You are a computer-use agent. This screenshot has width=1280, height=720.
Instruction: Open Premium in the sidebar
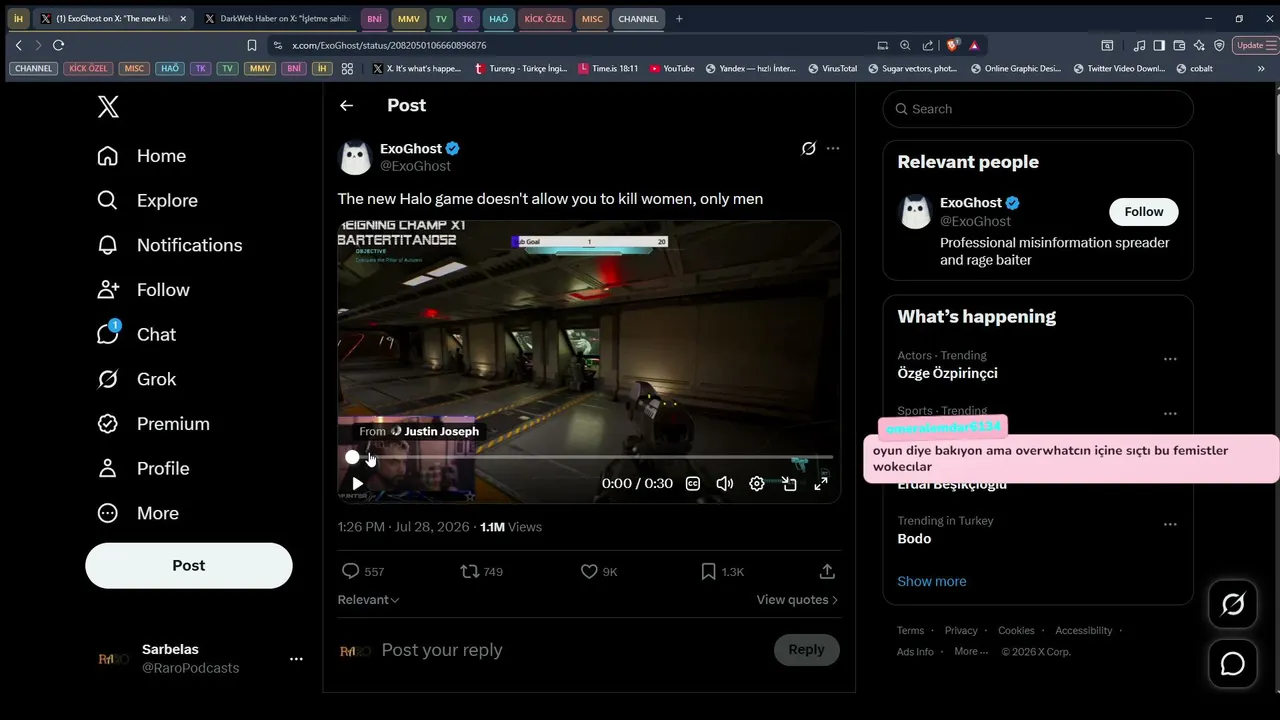153,424
